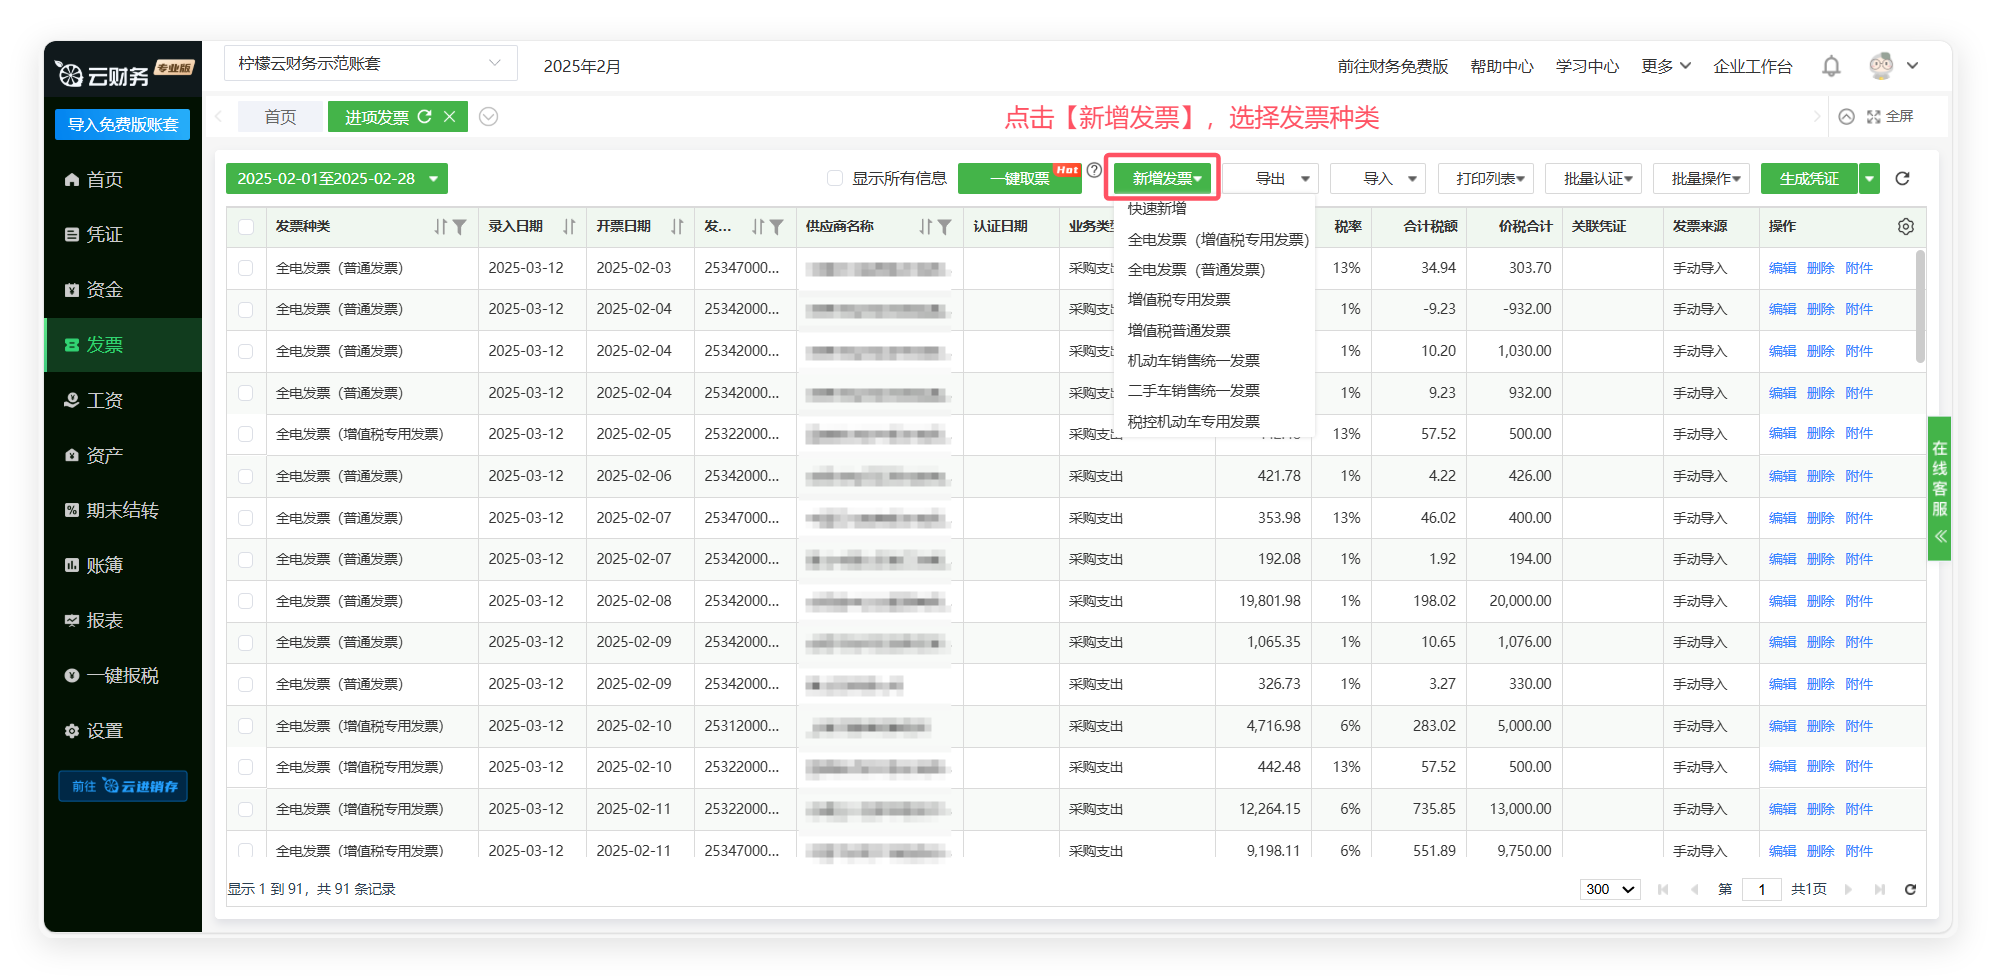Screen dimensions: 1996x976
Task: Click the table column settings gear icon
Action: (1905, 227)
